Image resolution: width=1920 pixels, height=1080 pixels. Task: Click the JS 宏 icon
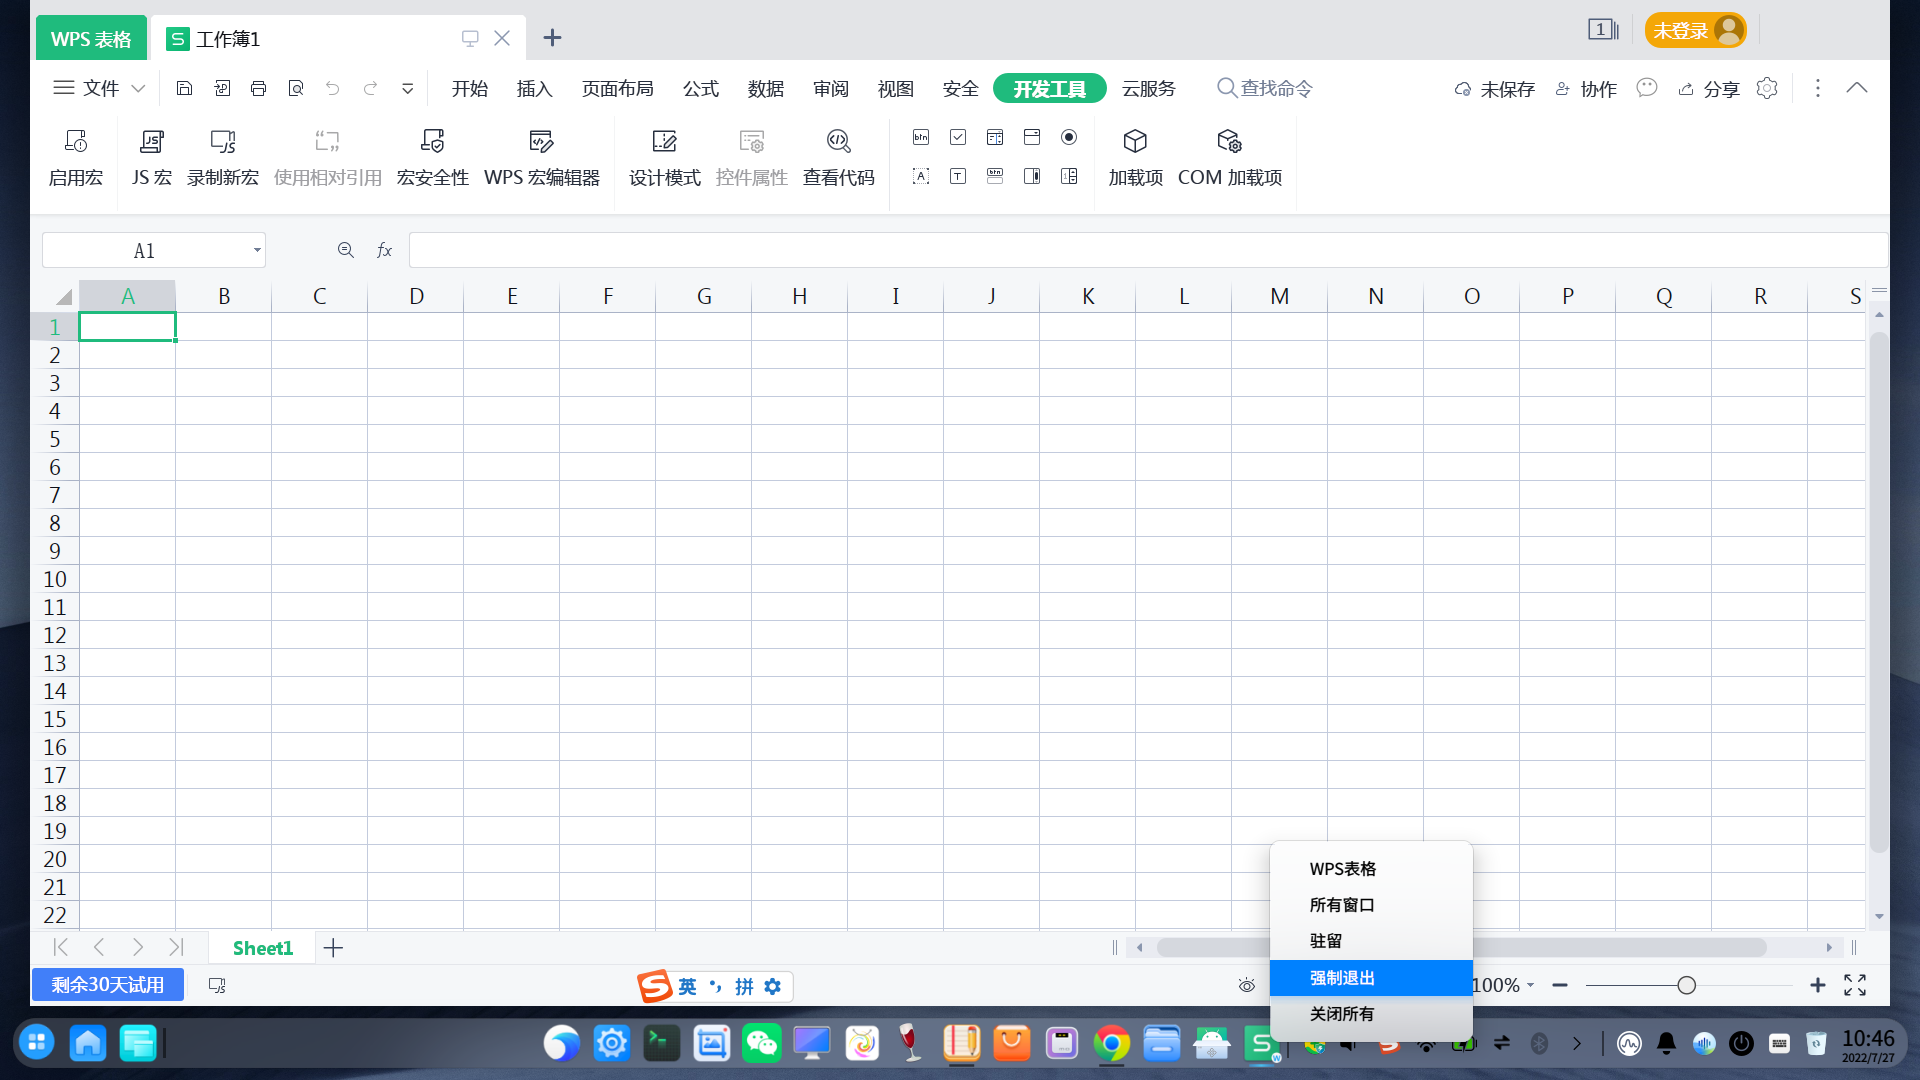tap(151, 155)
